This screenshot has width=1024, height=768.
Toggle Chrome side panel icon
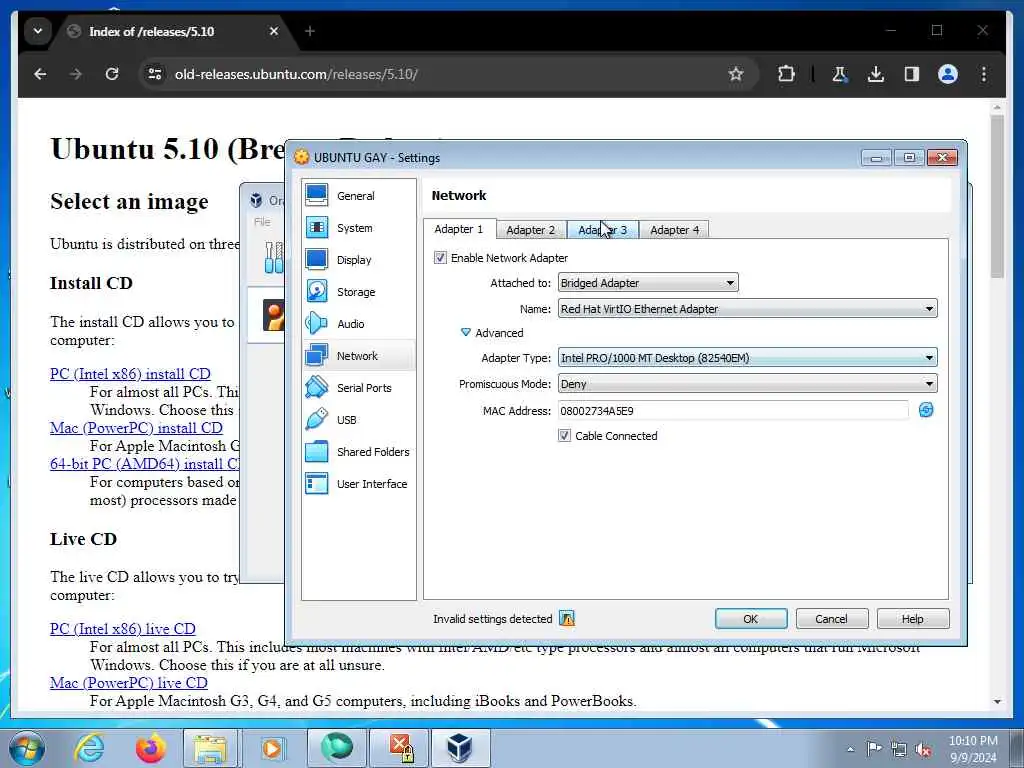912,74
